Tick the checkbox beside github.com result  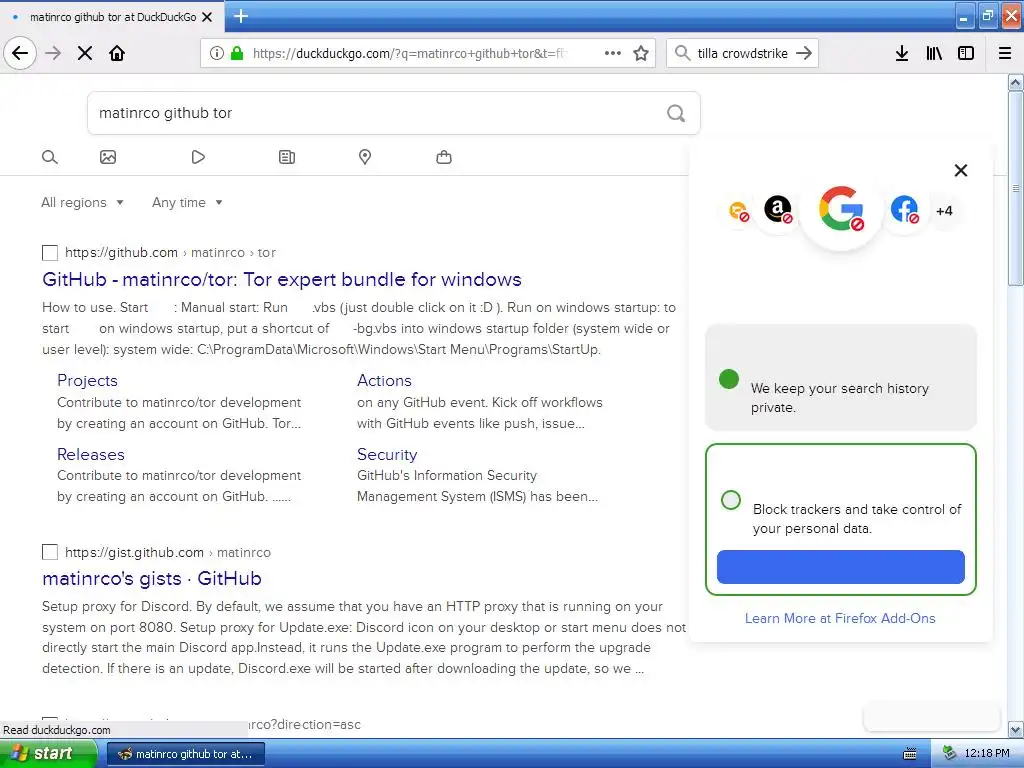(50, 253)
